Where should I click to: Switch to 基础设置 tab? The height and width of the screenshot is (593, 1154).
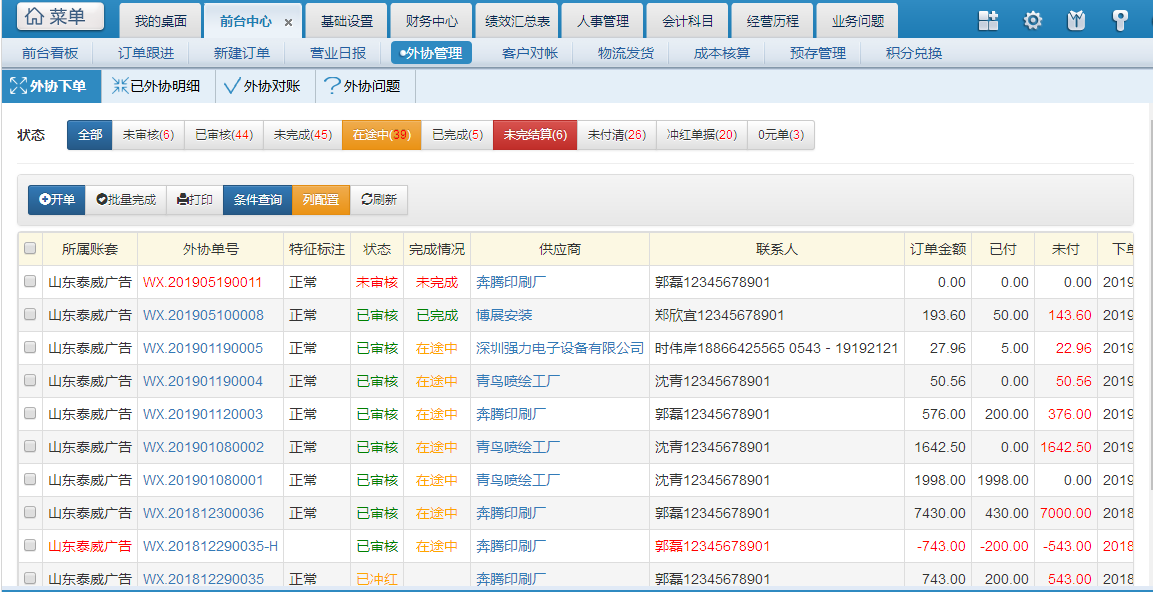pyautogui.click(x=347, y=21)
